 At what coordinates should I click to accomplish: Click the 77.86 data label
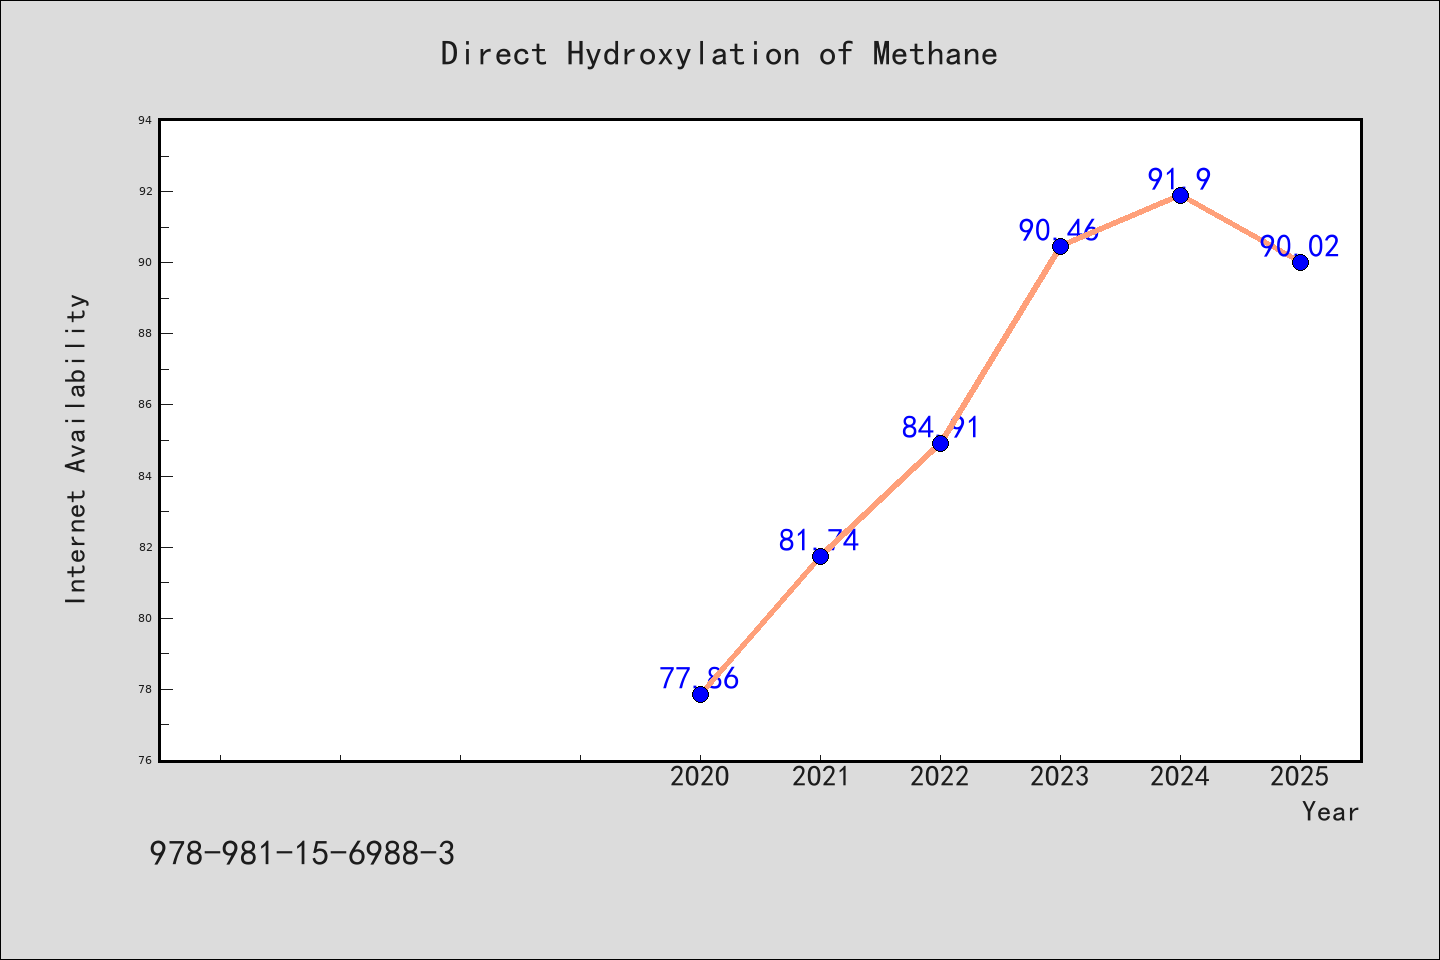click(x=699, y=679)
